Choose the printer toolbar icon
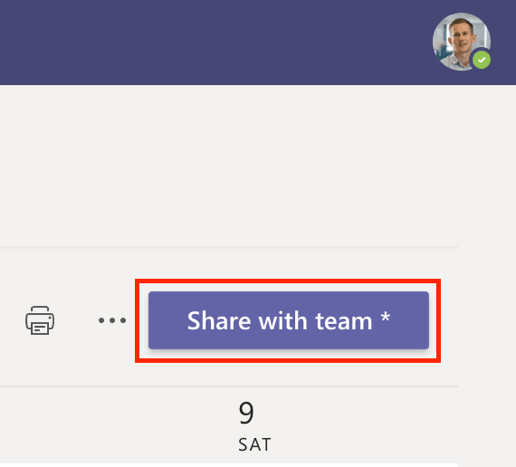 point(40,320)
